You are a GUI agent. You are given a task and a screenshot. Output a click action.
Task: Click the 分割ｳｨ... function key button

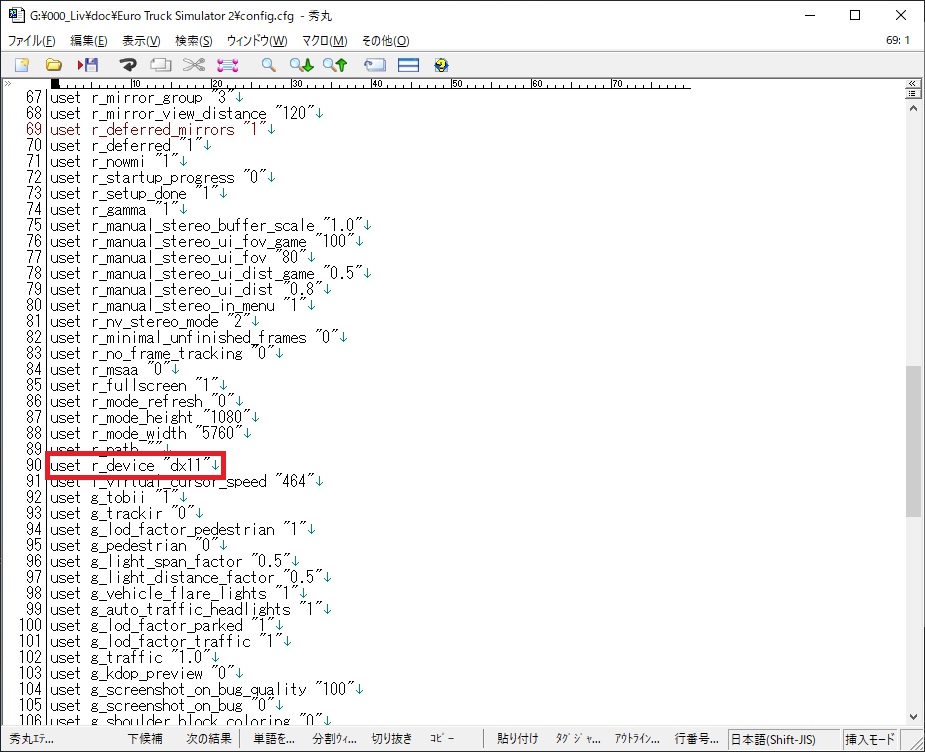click(334, 738)
